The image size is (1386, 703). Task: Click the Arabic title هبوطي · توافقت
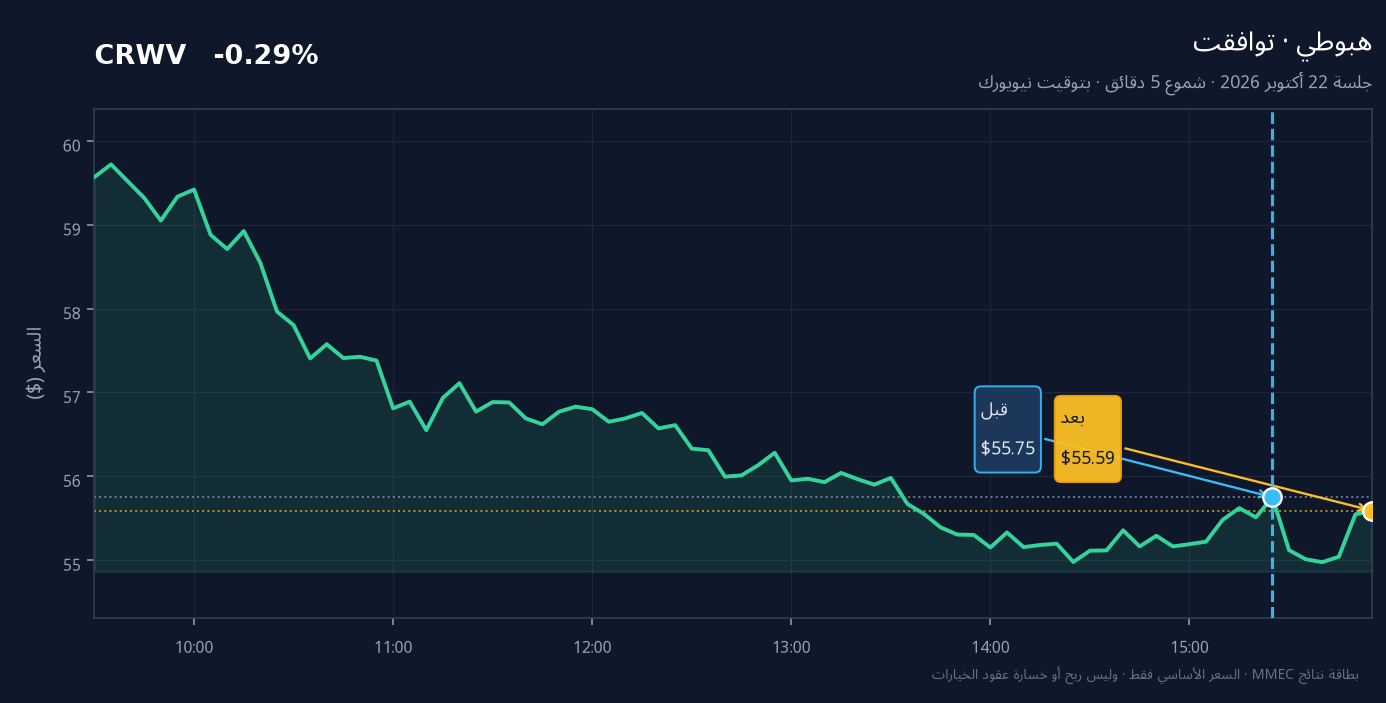(1282, 42)
